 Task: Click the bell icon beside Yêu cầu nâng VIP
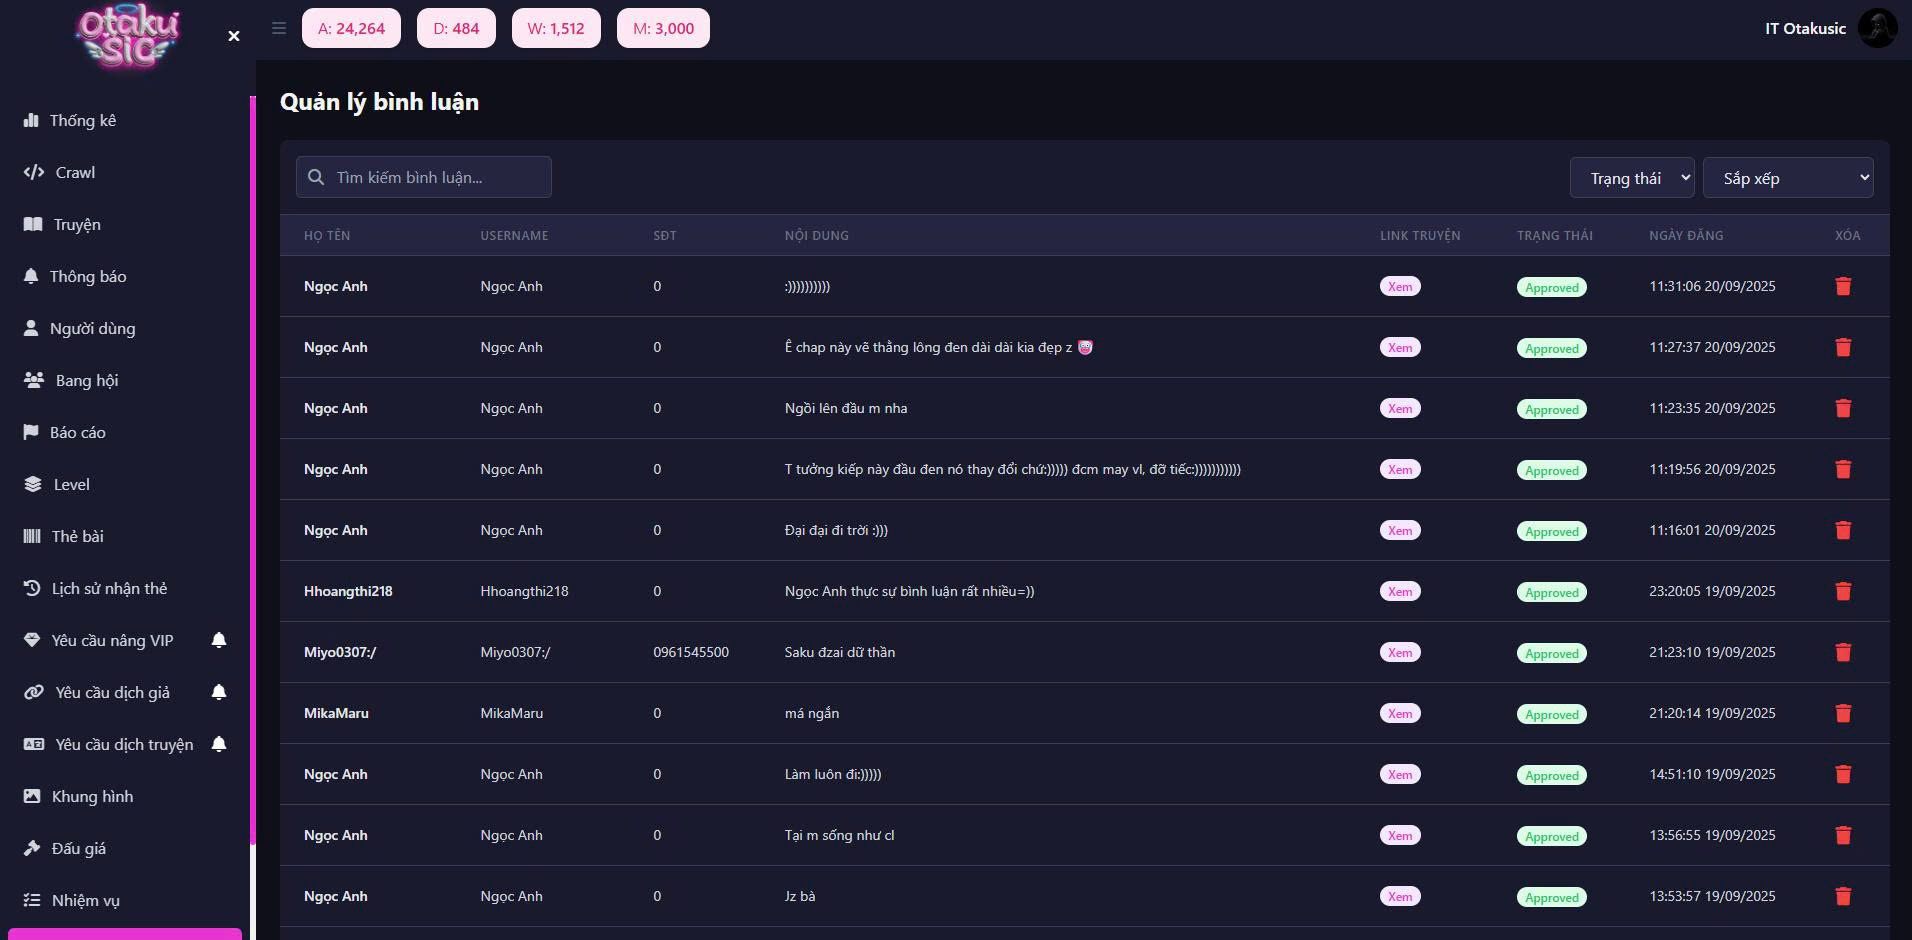(x=219, y=640)
